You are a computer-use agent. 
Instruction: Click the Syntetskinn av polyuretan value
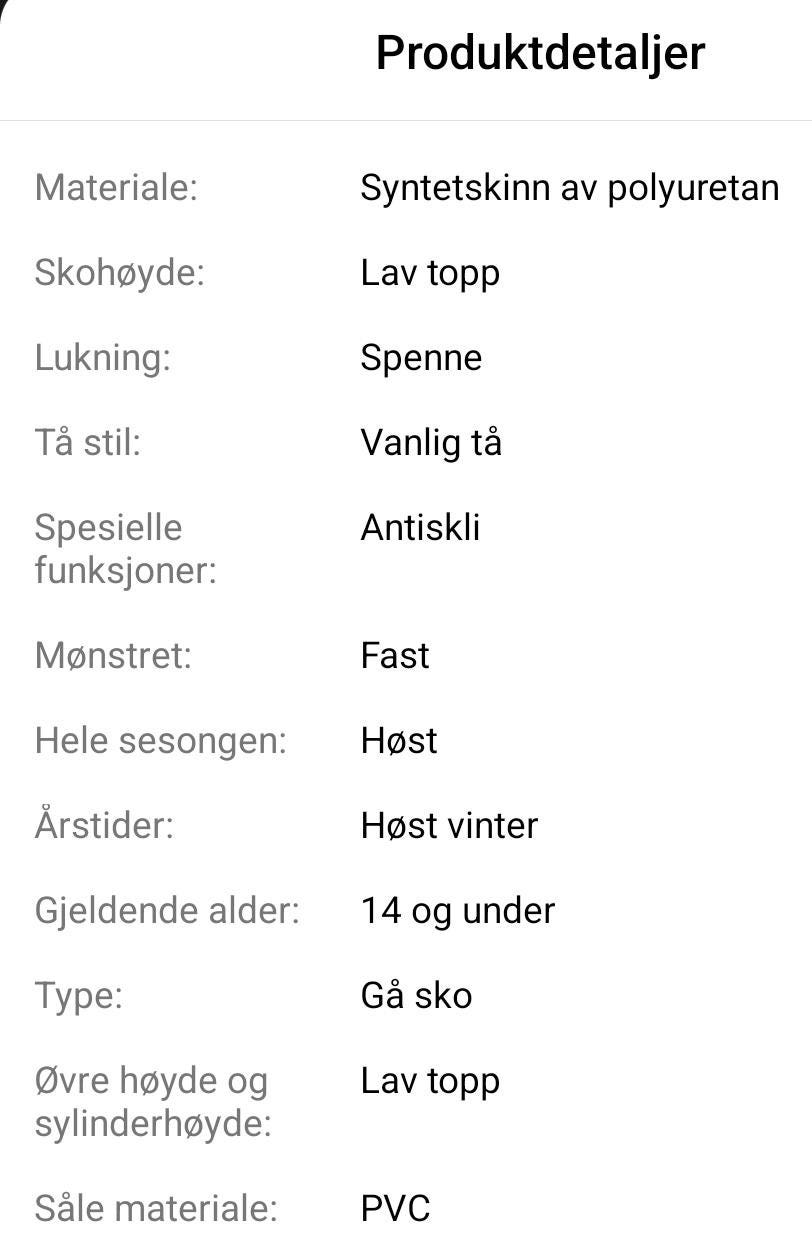[570, 189]
